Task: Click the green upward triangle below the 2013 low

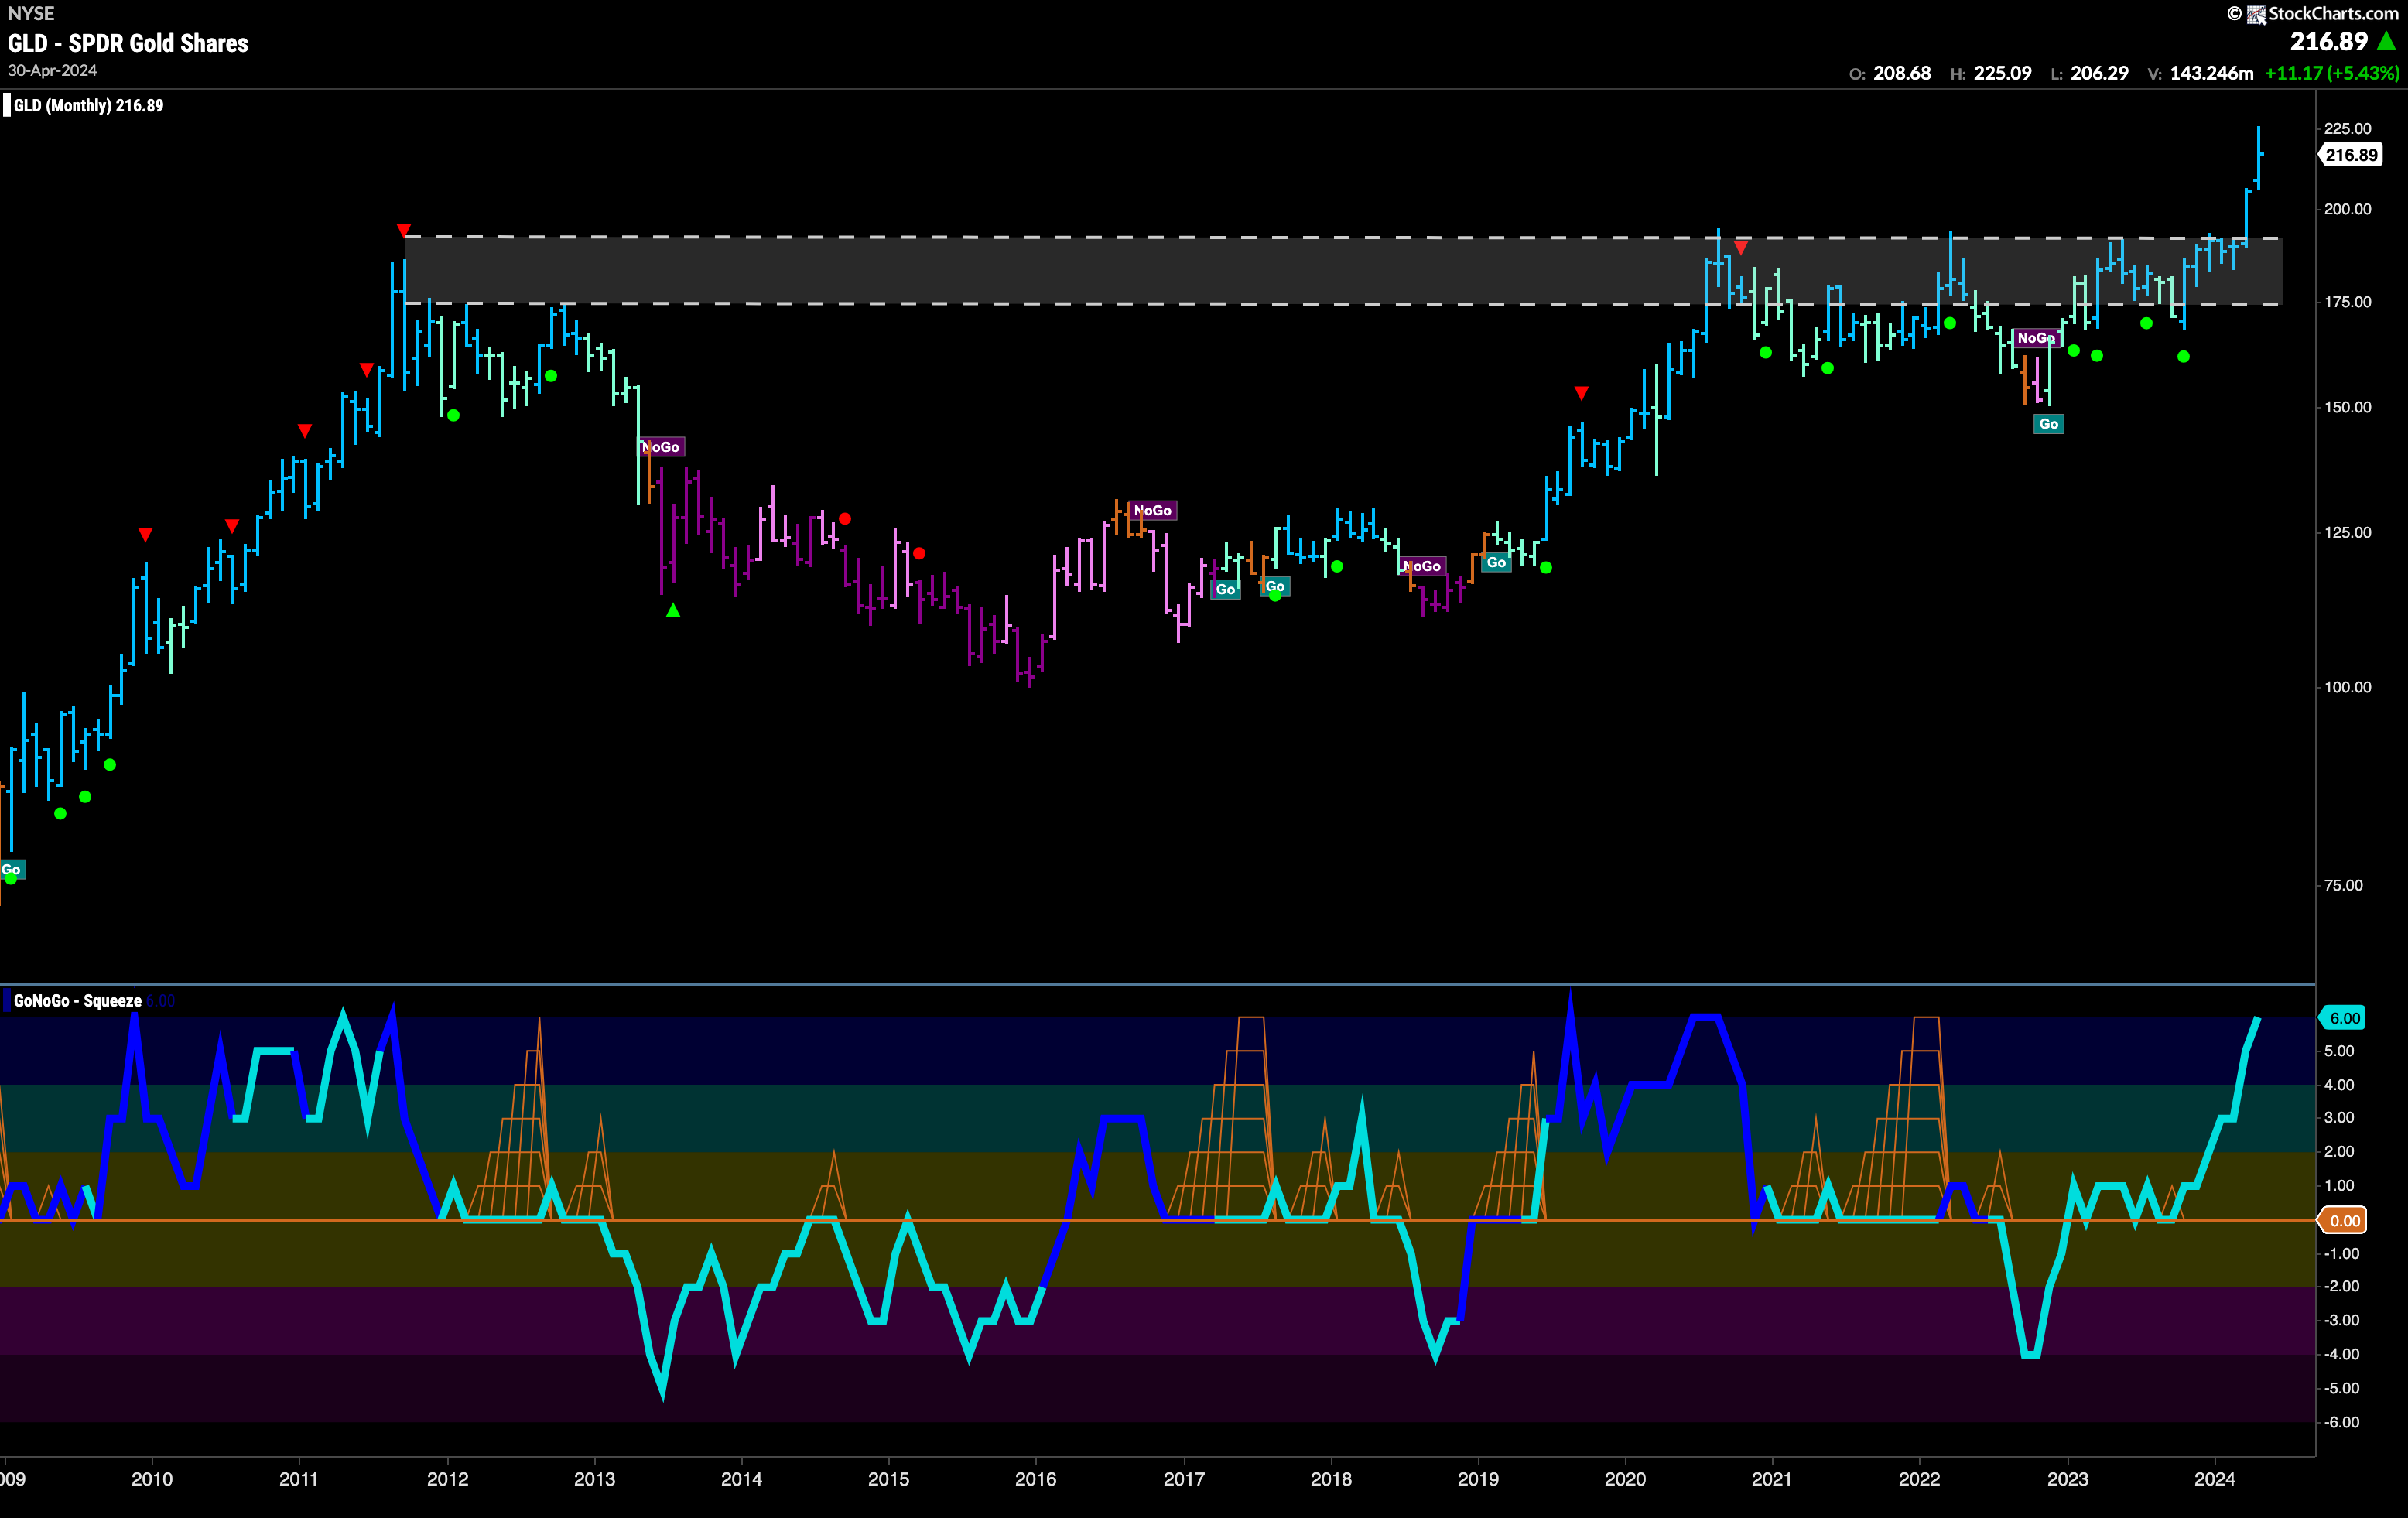Action: click(673, 610)
